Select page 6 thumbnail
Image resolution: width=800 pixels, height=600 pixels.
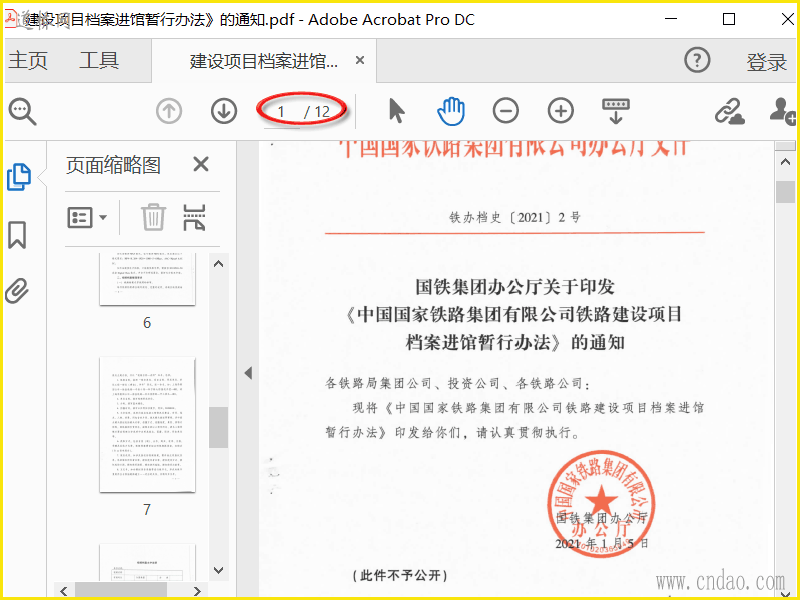tap(147, 279)
